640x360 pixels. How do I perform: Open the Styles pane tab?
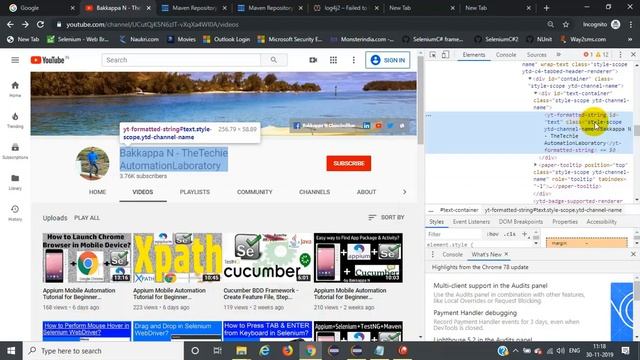436,222
